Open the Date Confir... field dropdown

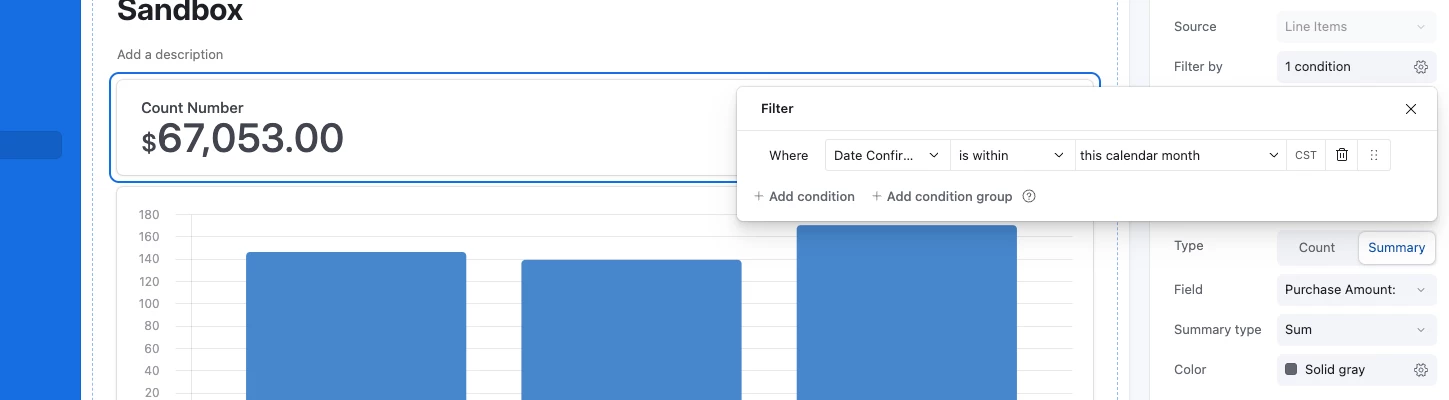(887, 155)
